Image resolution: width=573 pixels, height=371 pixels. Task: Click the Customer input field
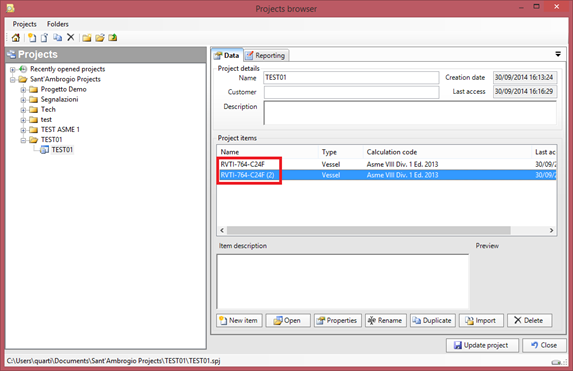[351, 92]
